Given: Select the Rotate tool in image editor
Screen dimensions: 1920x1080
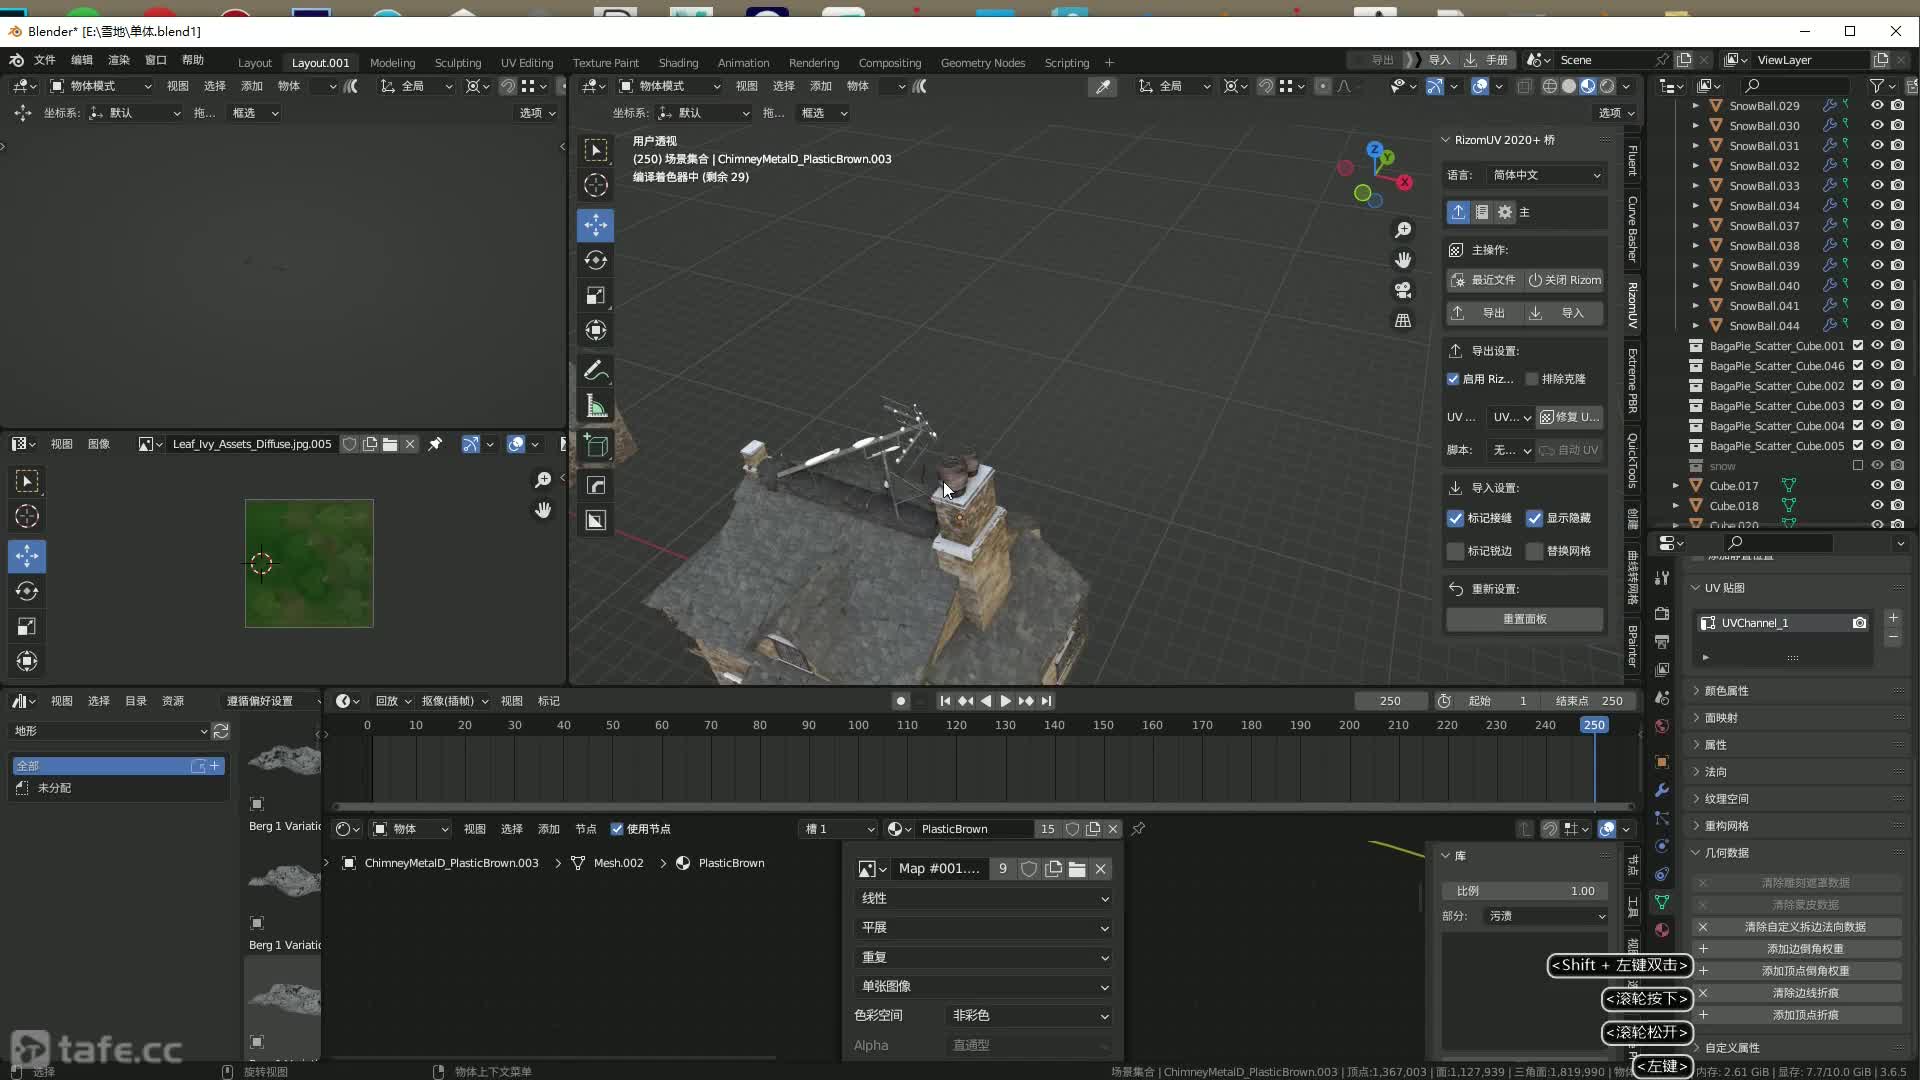Looking at the screenshot, I should (x=27, y=591).
